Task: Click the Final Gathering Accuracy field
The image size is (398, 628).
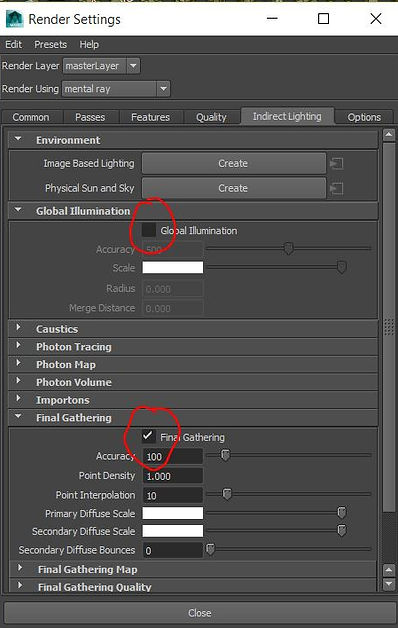Action: (x=173, y=457)
